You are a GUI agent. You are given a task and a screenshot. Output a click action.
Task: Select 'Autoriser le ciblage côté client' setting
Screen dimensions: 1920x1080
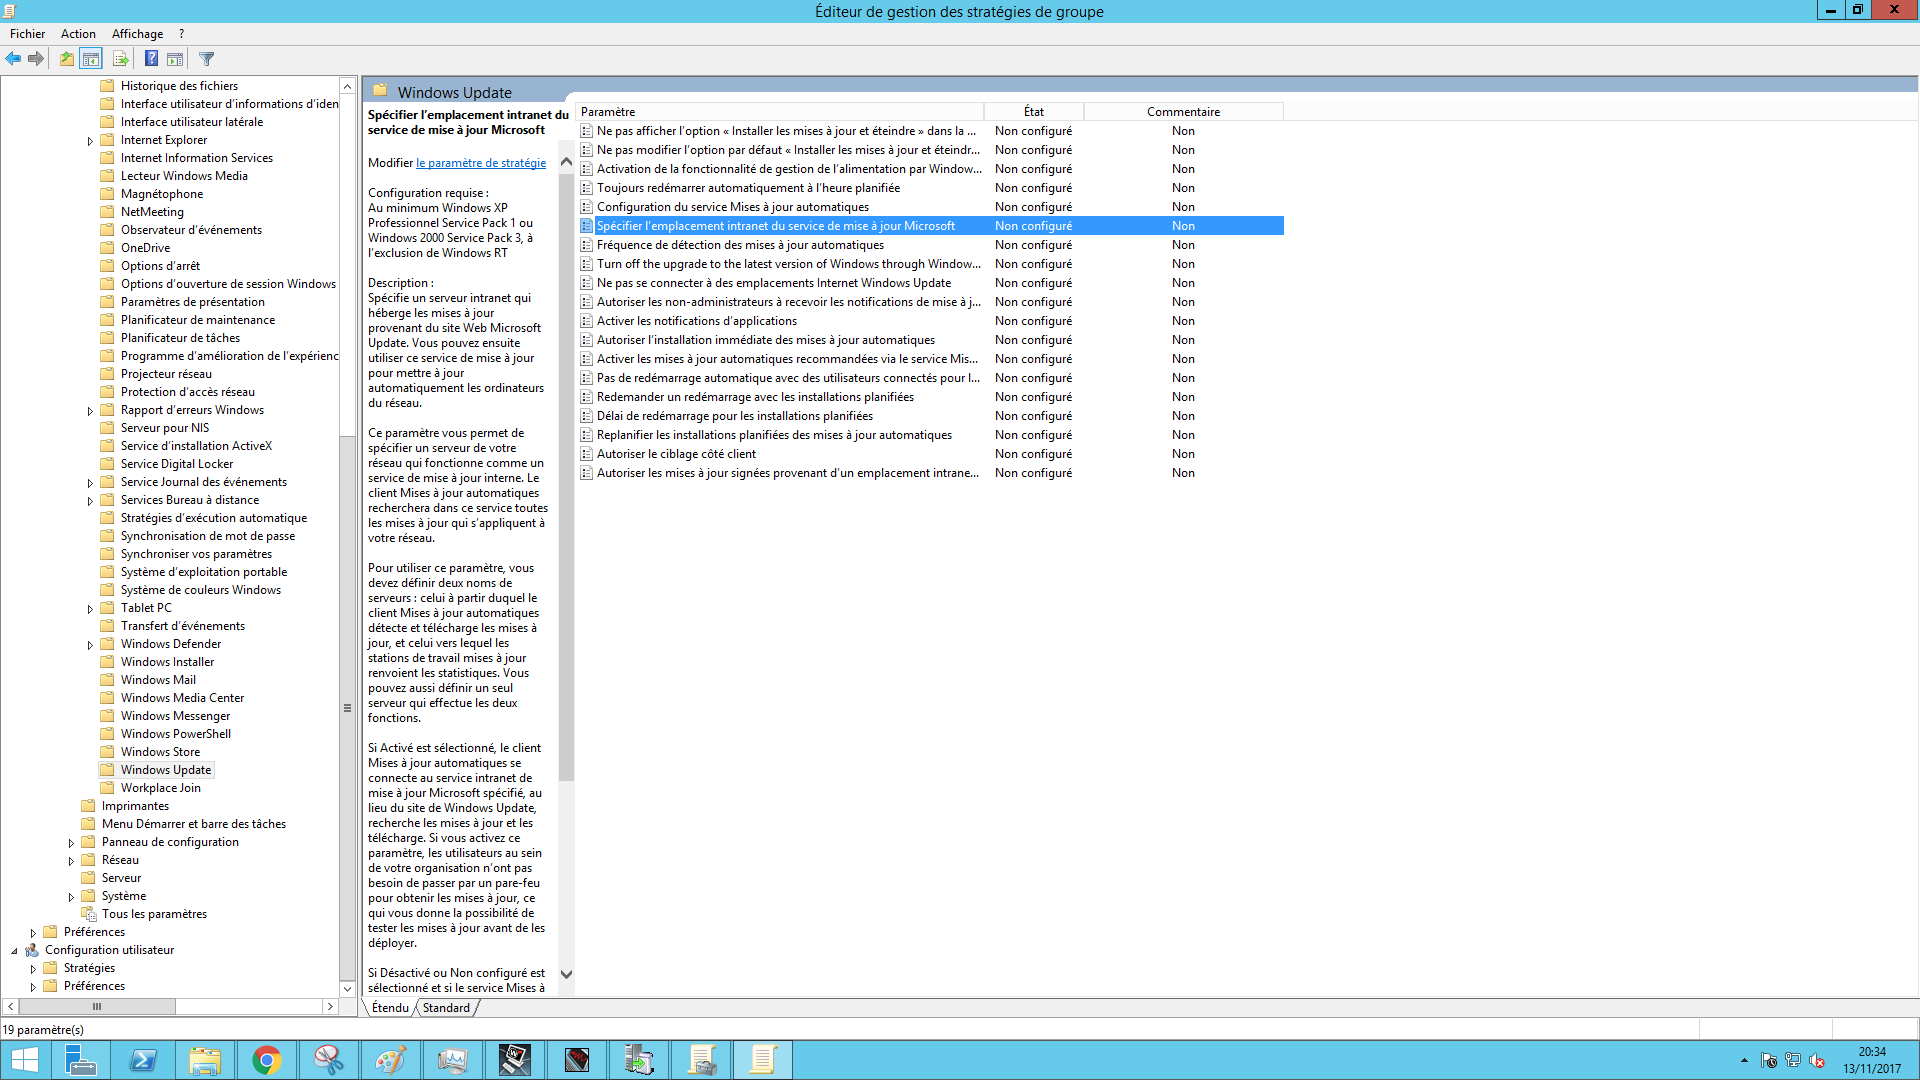coord(676,454)
